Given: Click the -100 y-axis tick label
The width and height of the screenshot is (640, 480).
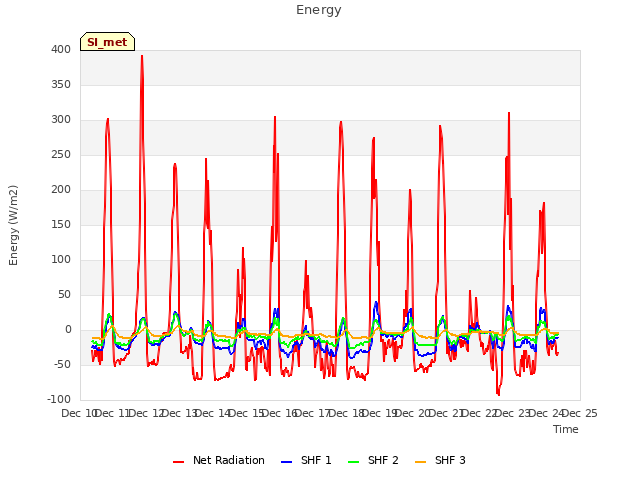Looking at the screenshot, I should point(59,400).
